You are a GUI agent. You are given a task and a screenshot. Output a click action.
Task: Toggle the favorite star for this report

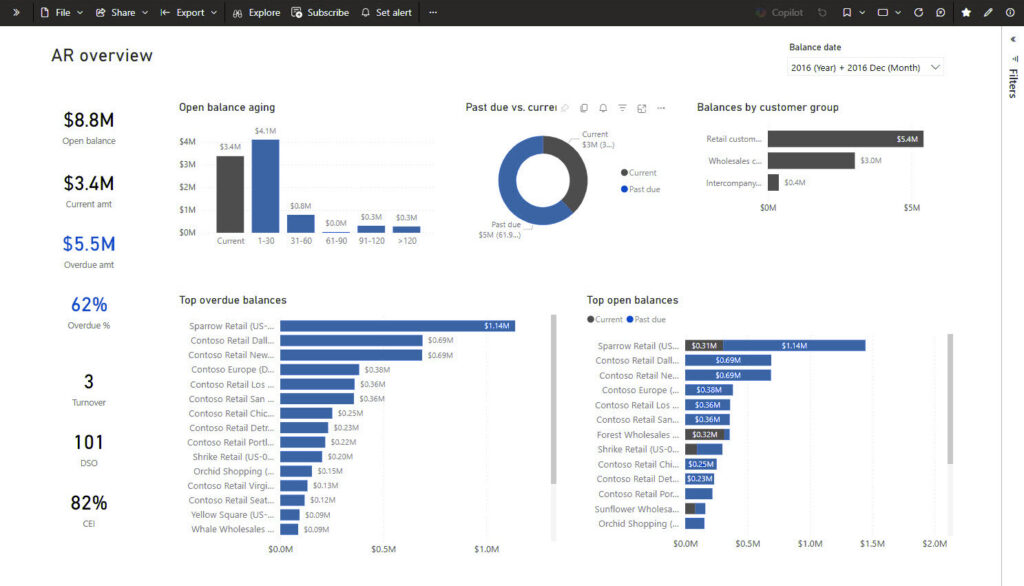pos(966,13)
